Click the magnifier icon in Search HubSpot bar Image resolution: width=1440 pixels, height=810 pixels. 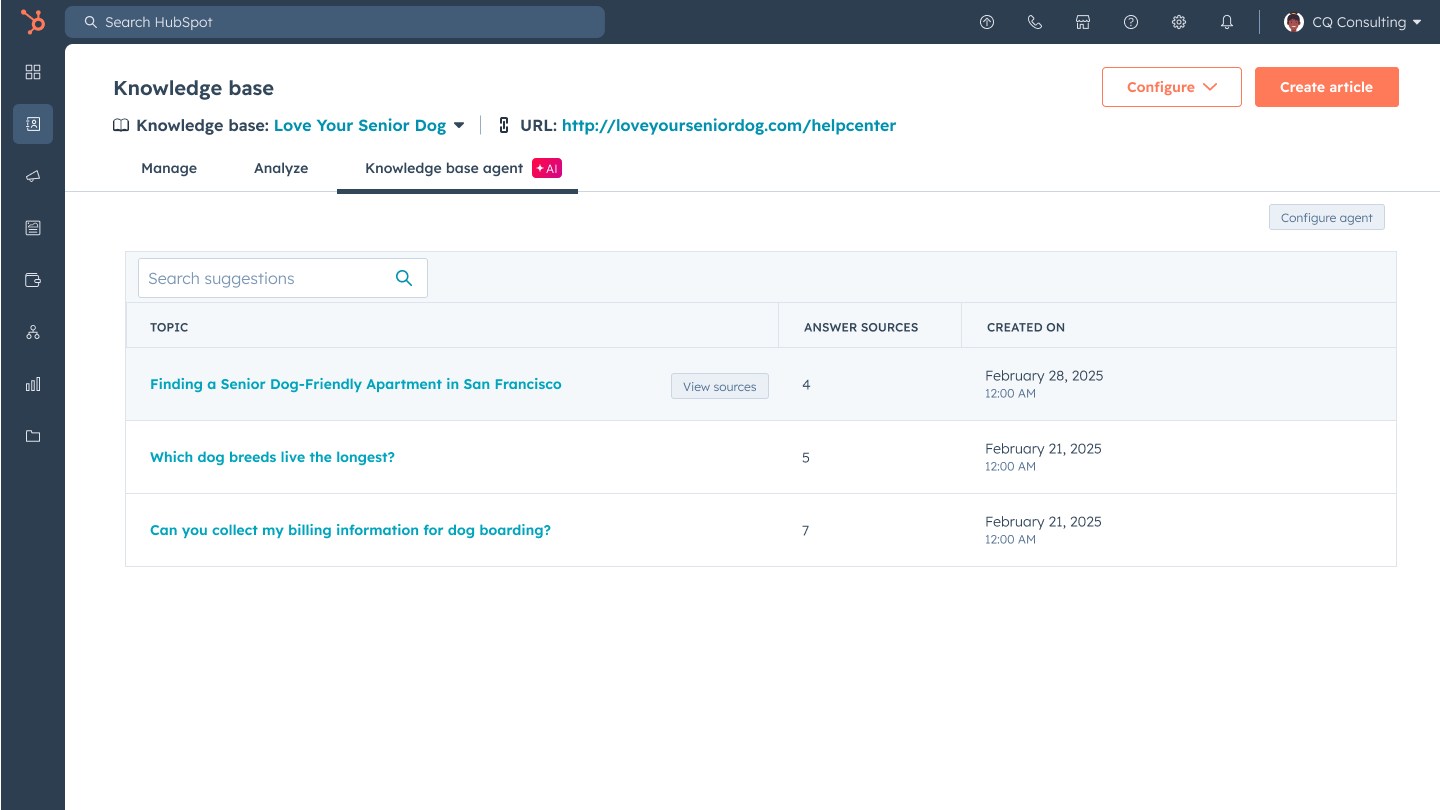[91, 22]
